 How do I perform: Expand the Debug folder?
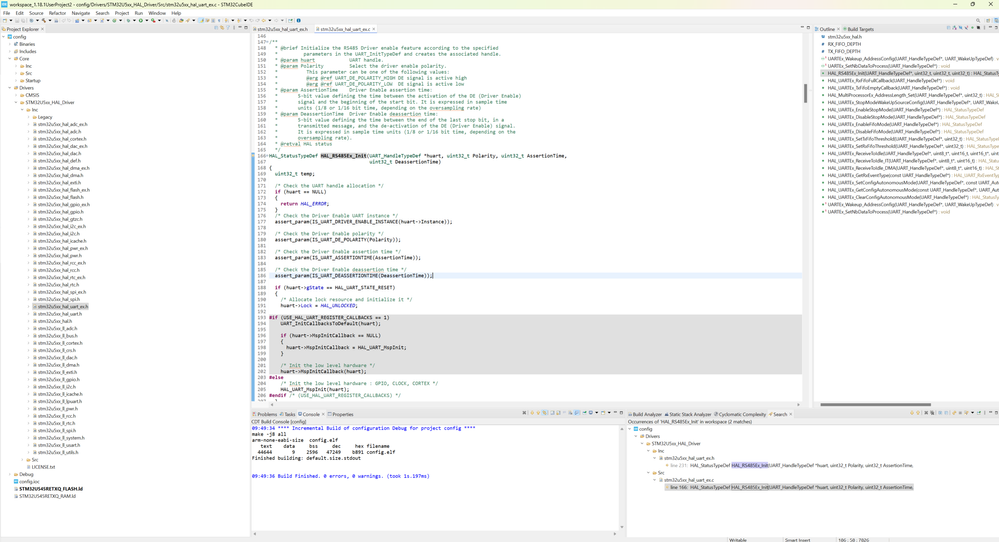click(x=10, y=474)
